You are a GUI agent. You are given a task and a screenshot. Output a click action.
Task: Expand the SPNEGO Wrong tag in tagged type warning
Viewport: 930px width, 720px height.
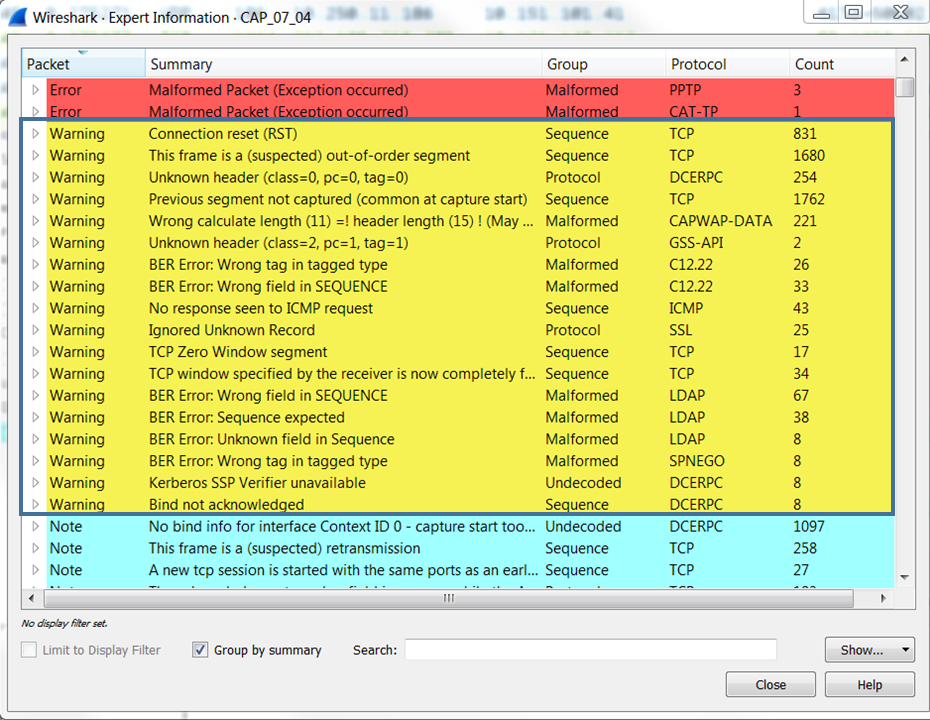pos(36,461)
